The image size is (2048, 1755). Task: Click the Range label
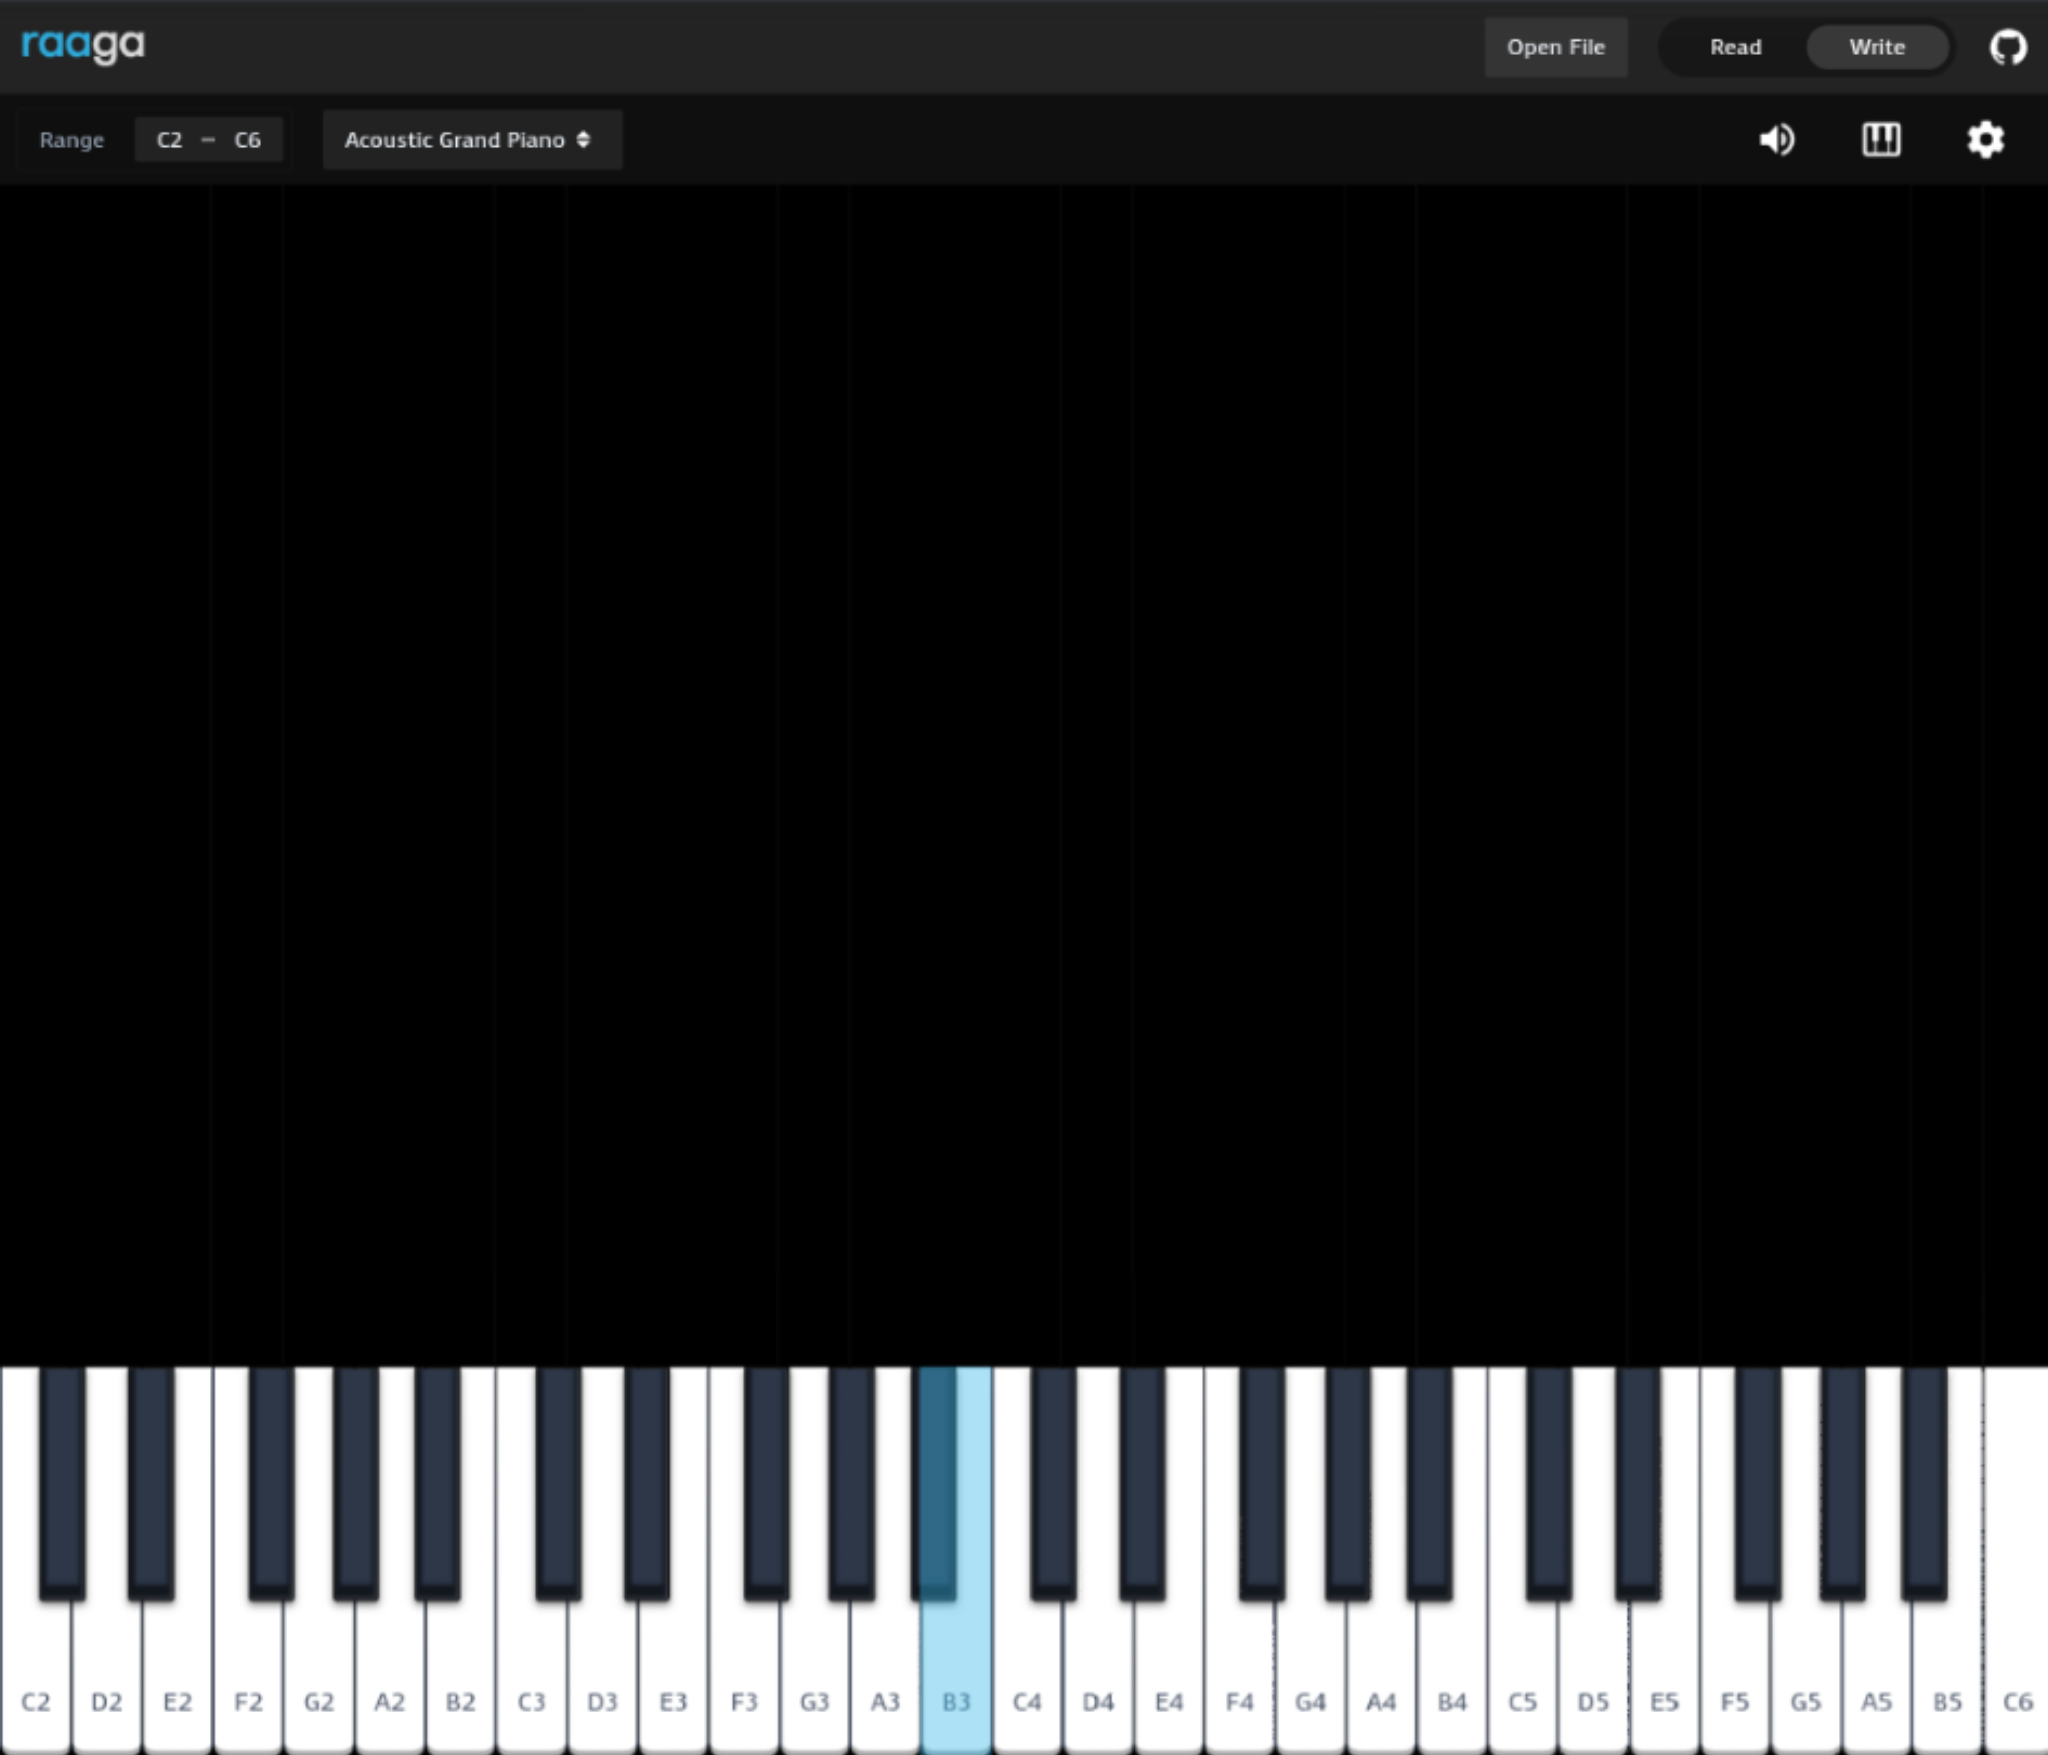(x=71, y=140)
